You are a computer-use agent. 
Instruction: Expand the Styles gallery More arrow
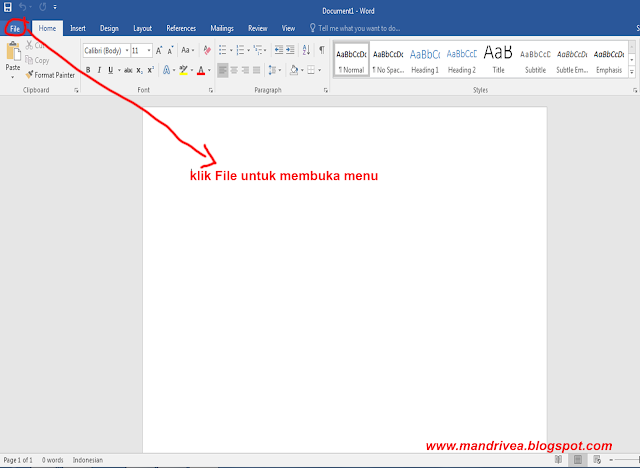(632, 72)
